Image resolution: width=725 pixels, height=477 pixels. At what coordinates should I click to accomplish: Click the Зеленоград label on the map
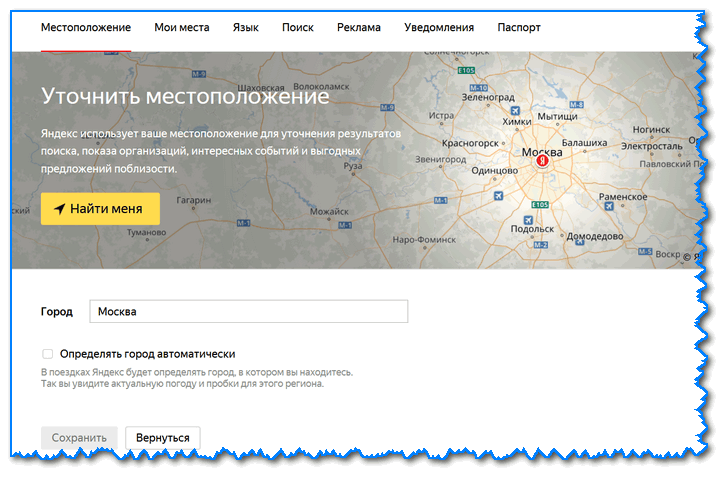(x=488, y=98)
